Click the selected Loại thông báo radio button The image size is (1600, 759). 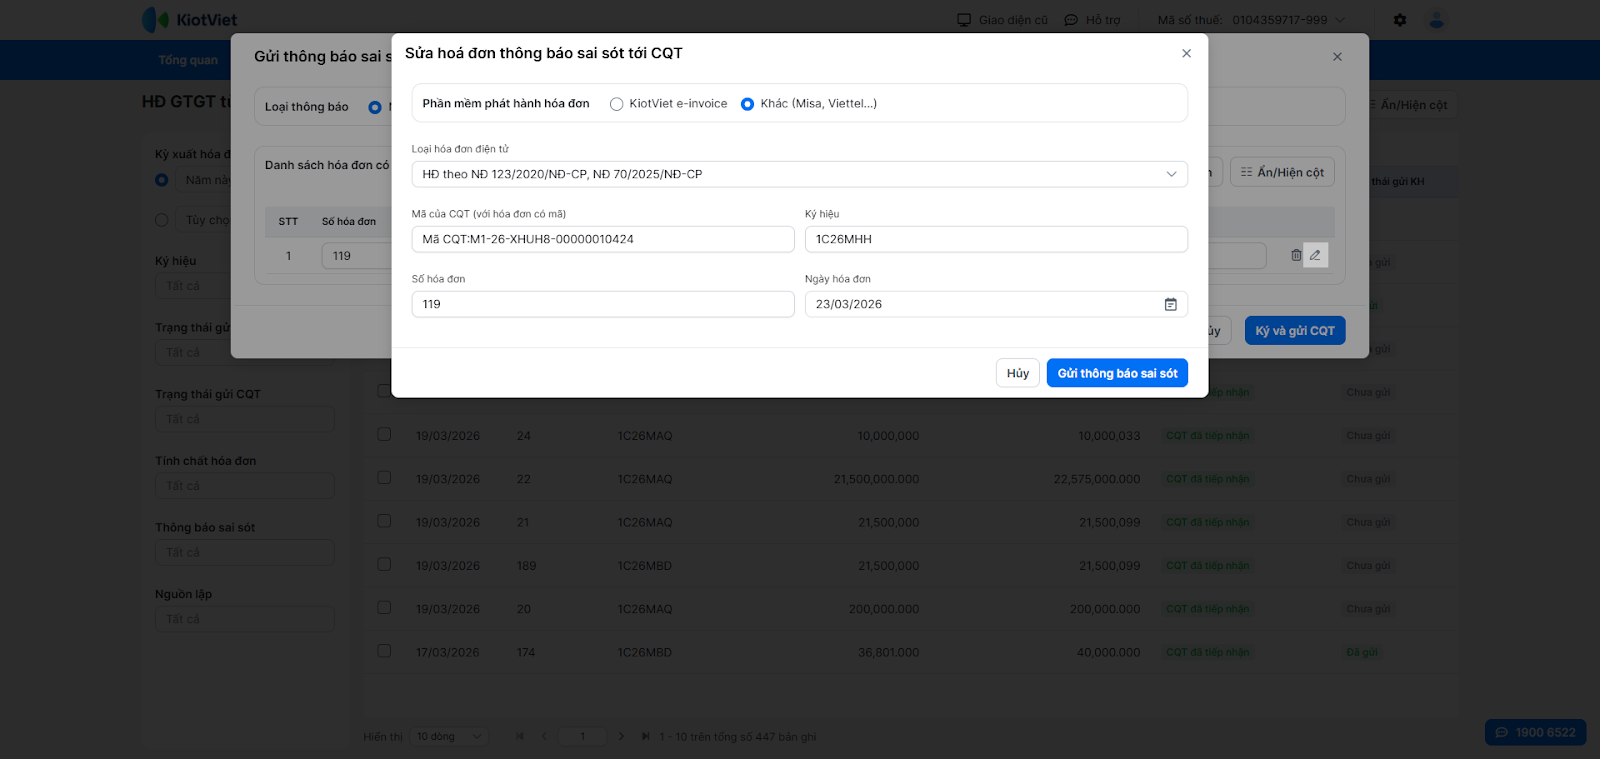[x=375, y=107]
